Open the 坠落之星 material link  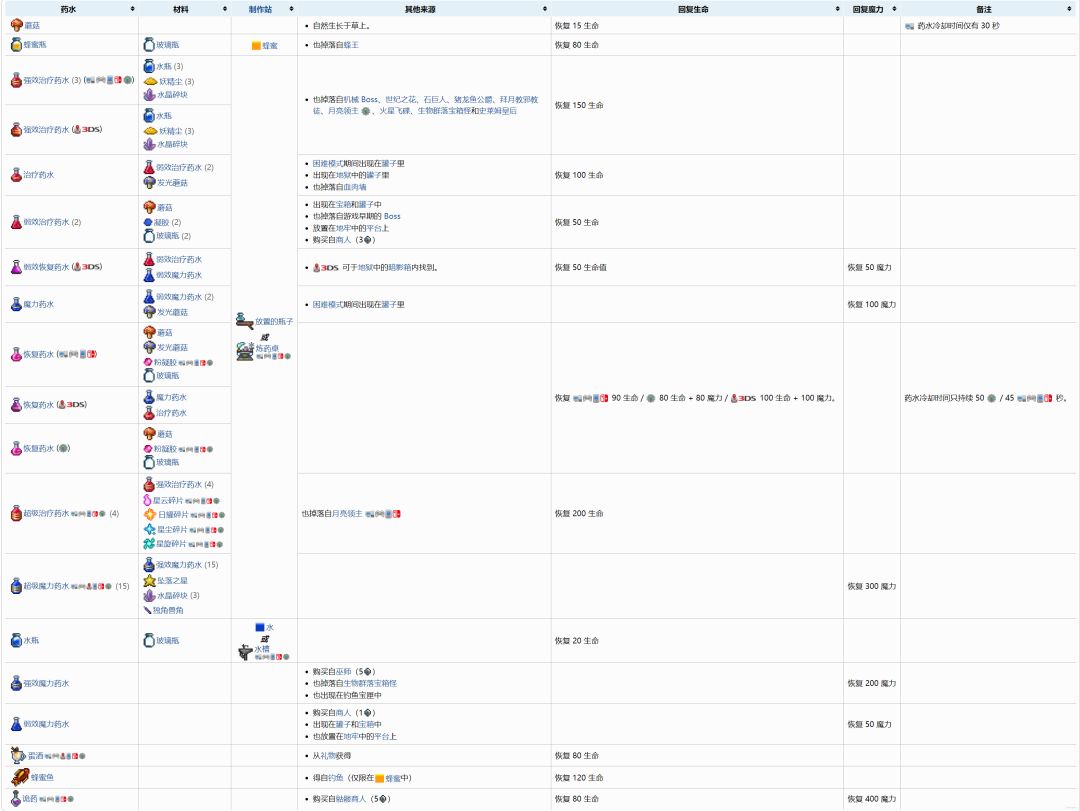pos(172,580)
